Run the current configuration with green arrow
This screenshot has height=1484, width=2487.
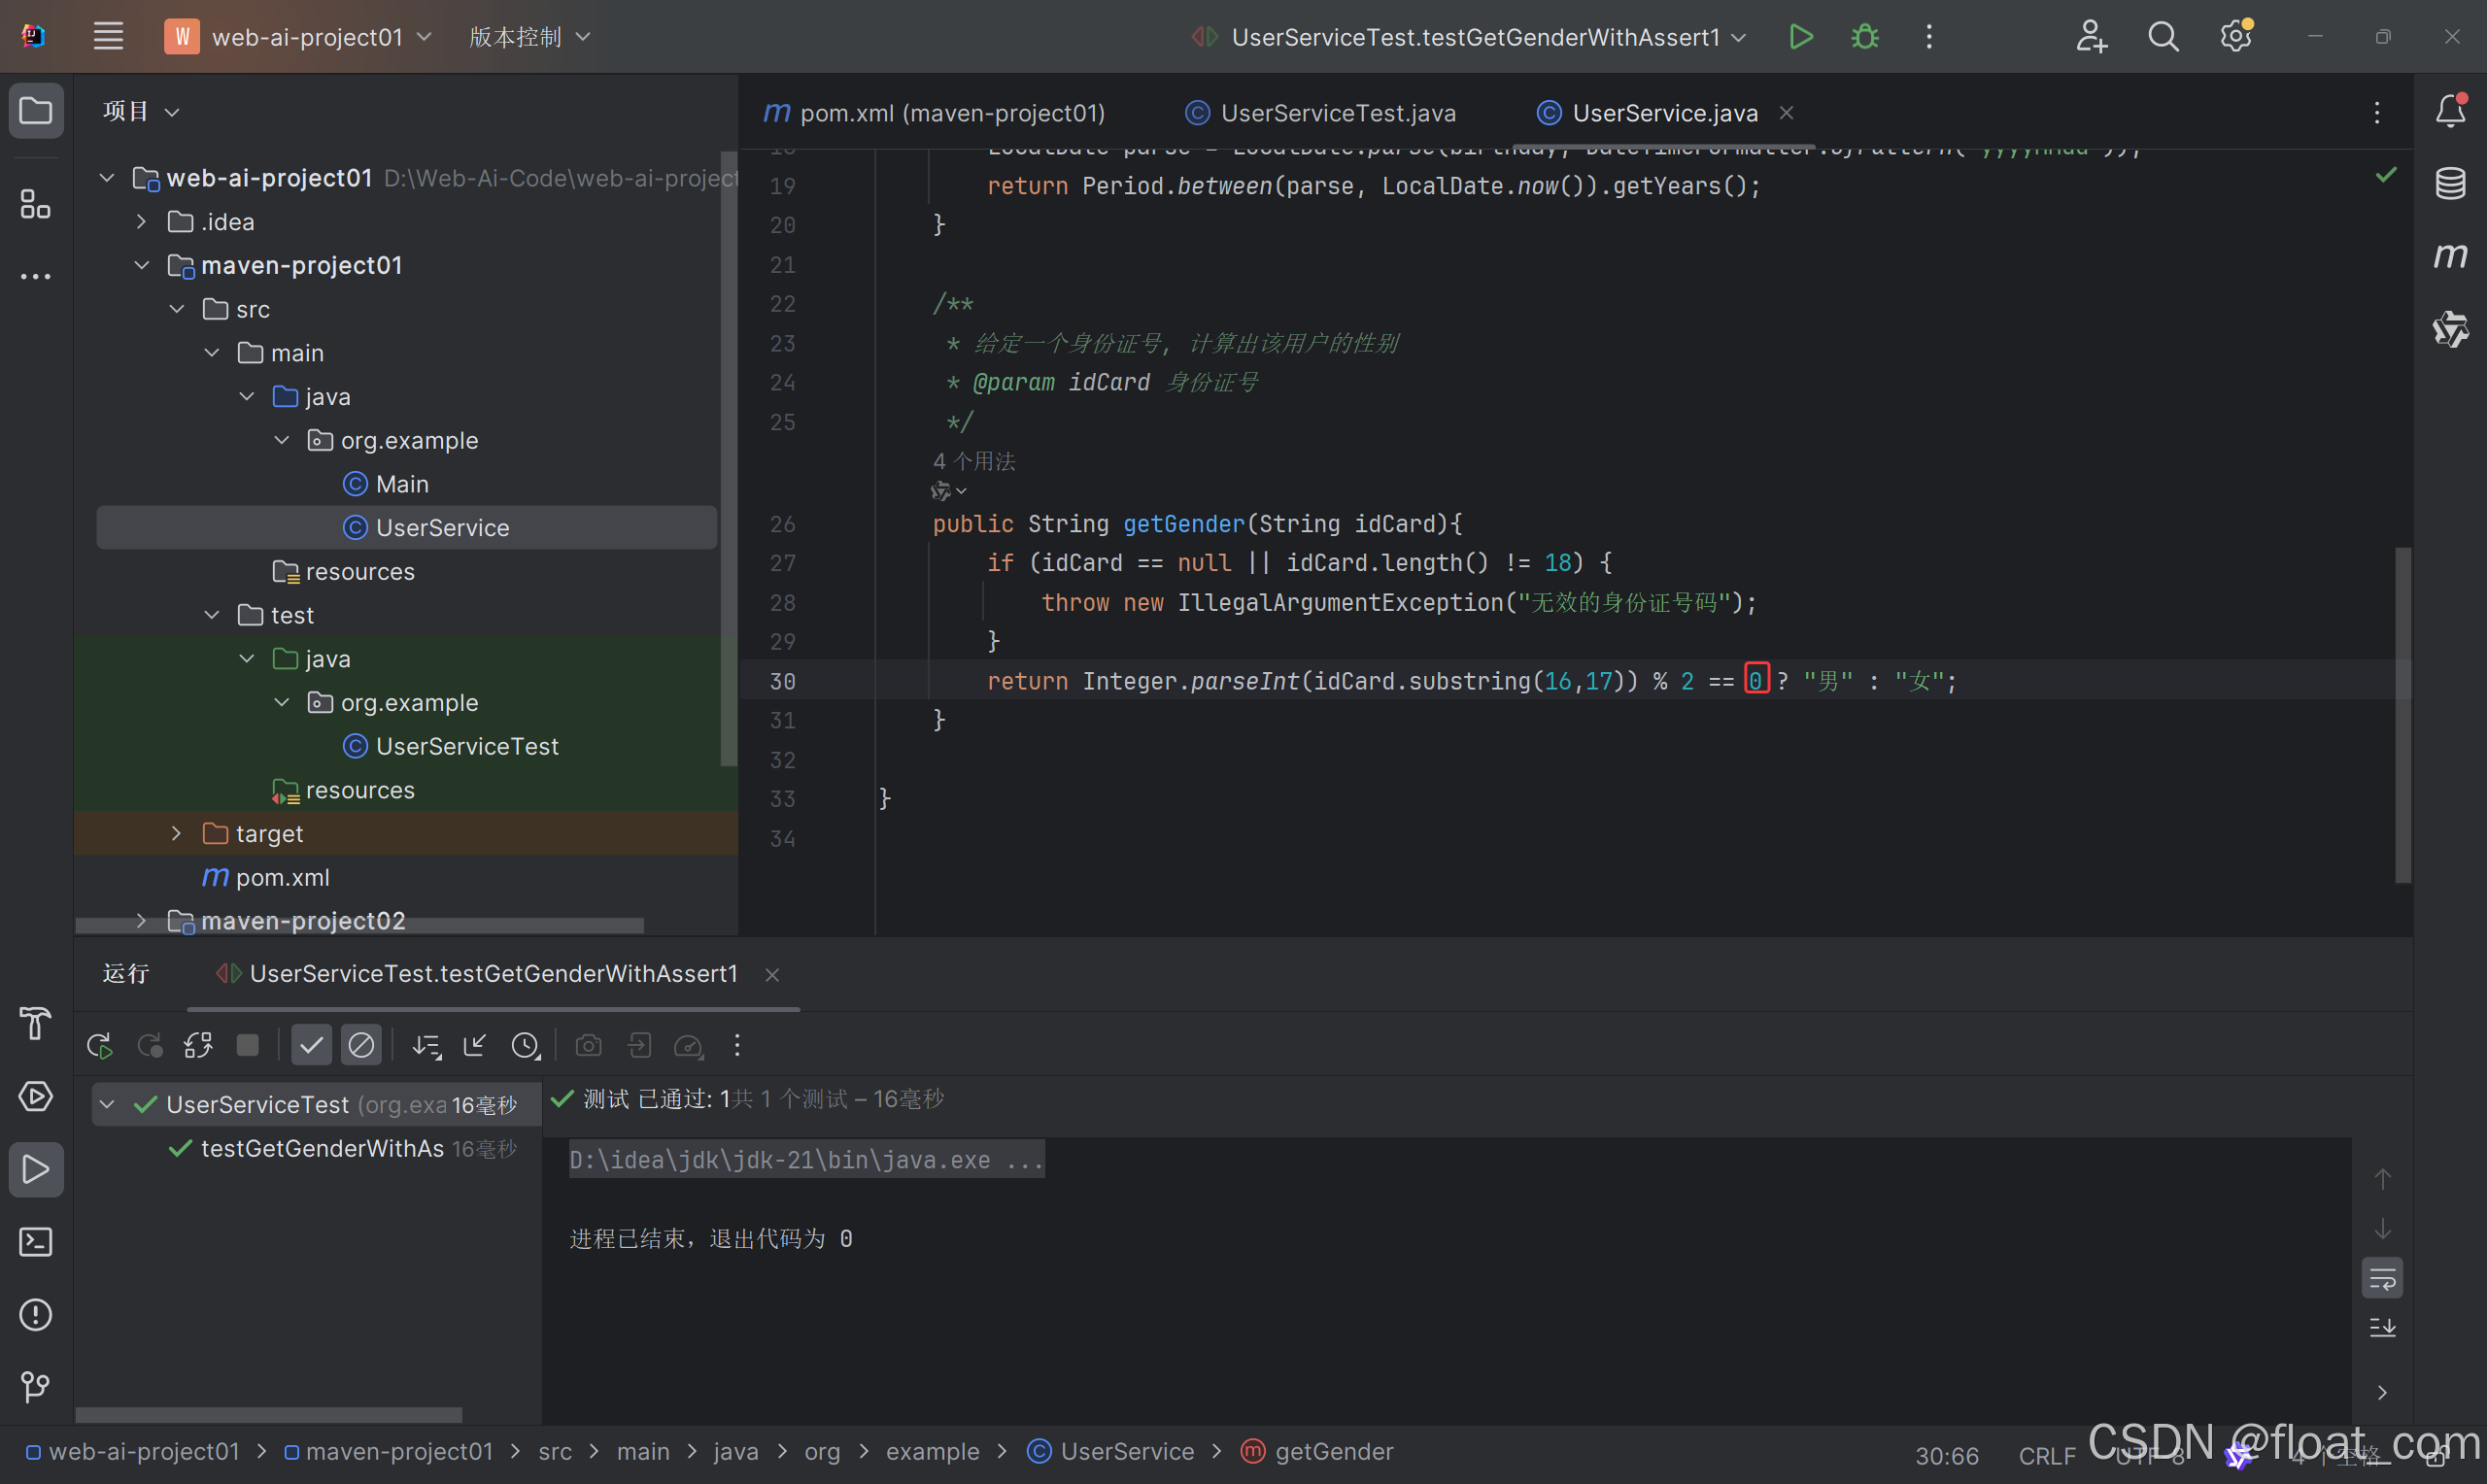click(1800, 37)
